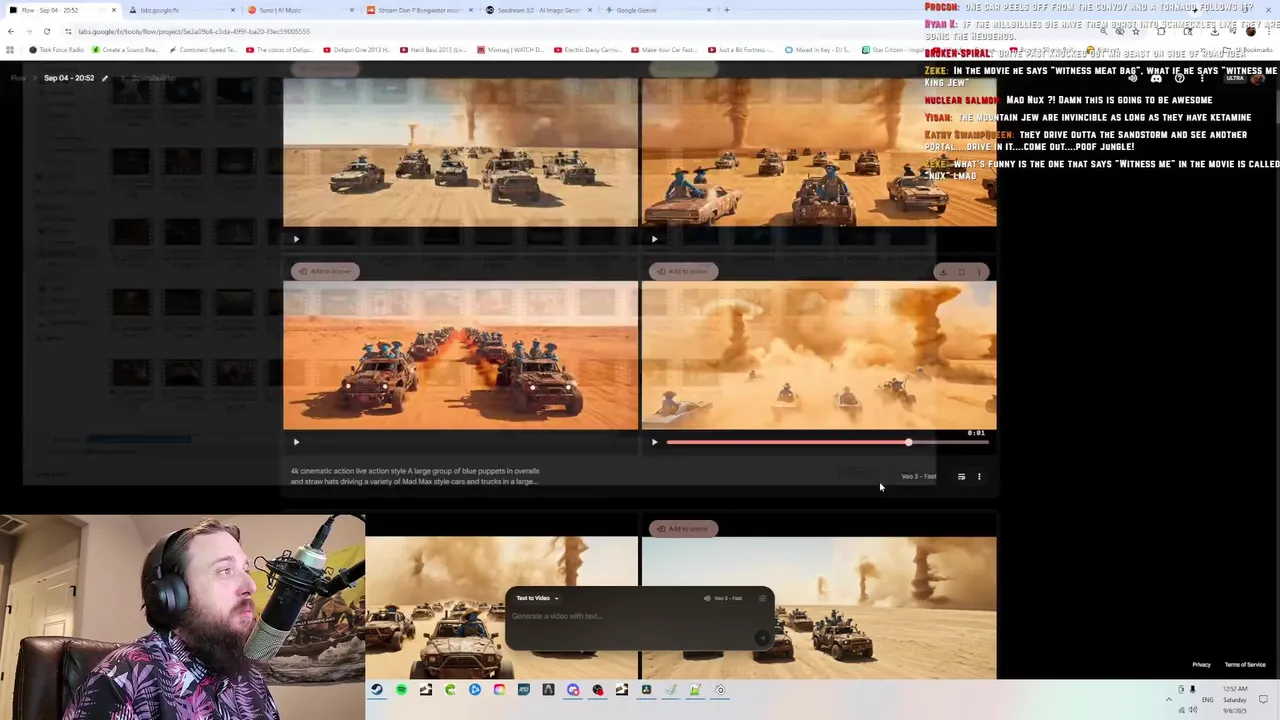The height and width of the screenshot is (720, 1280).
Task: Open Steam from the taskbar
Action: click(x=377, y=690)
